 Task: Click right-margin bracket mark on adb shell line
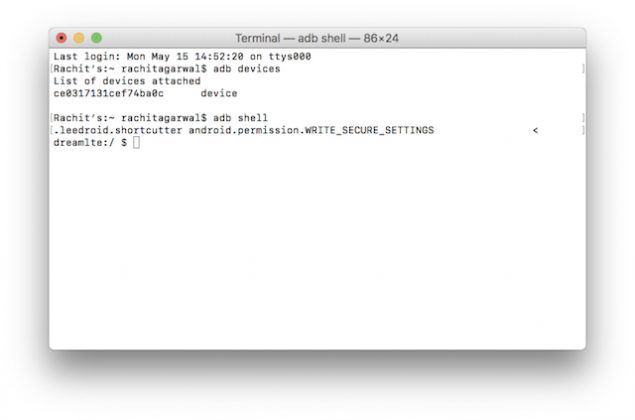coord(582,118)
